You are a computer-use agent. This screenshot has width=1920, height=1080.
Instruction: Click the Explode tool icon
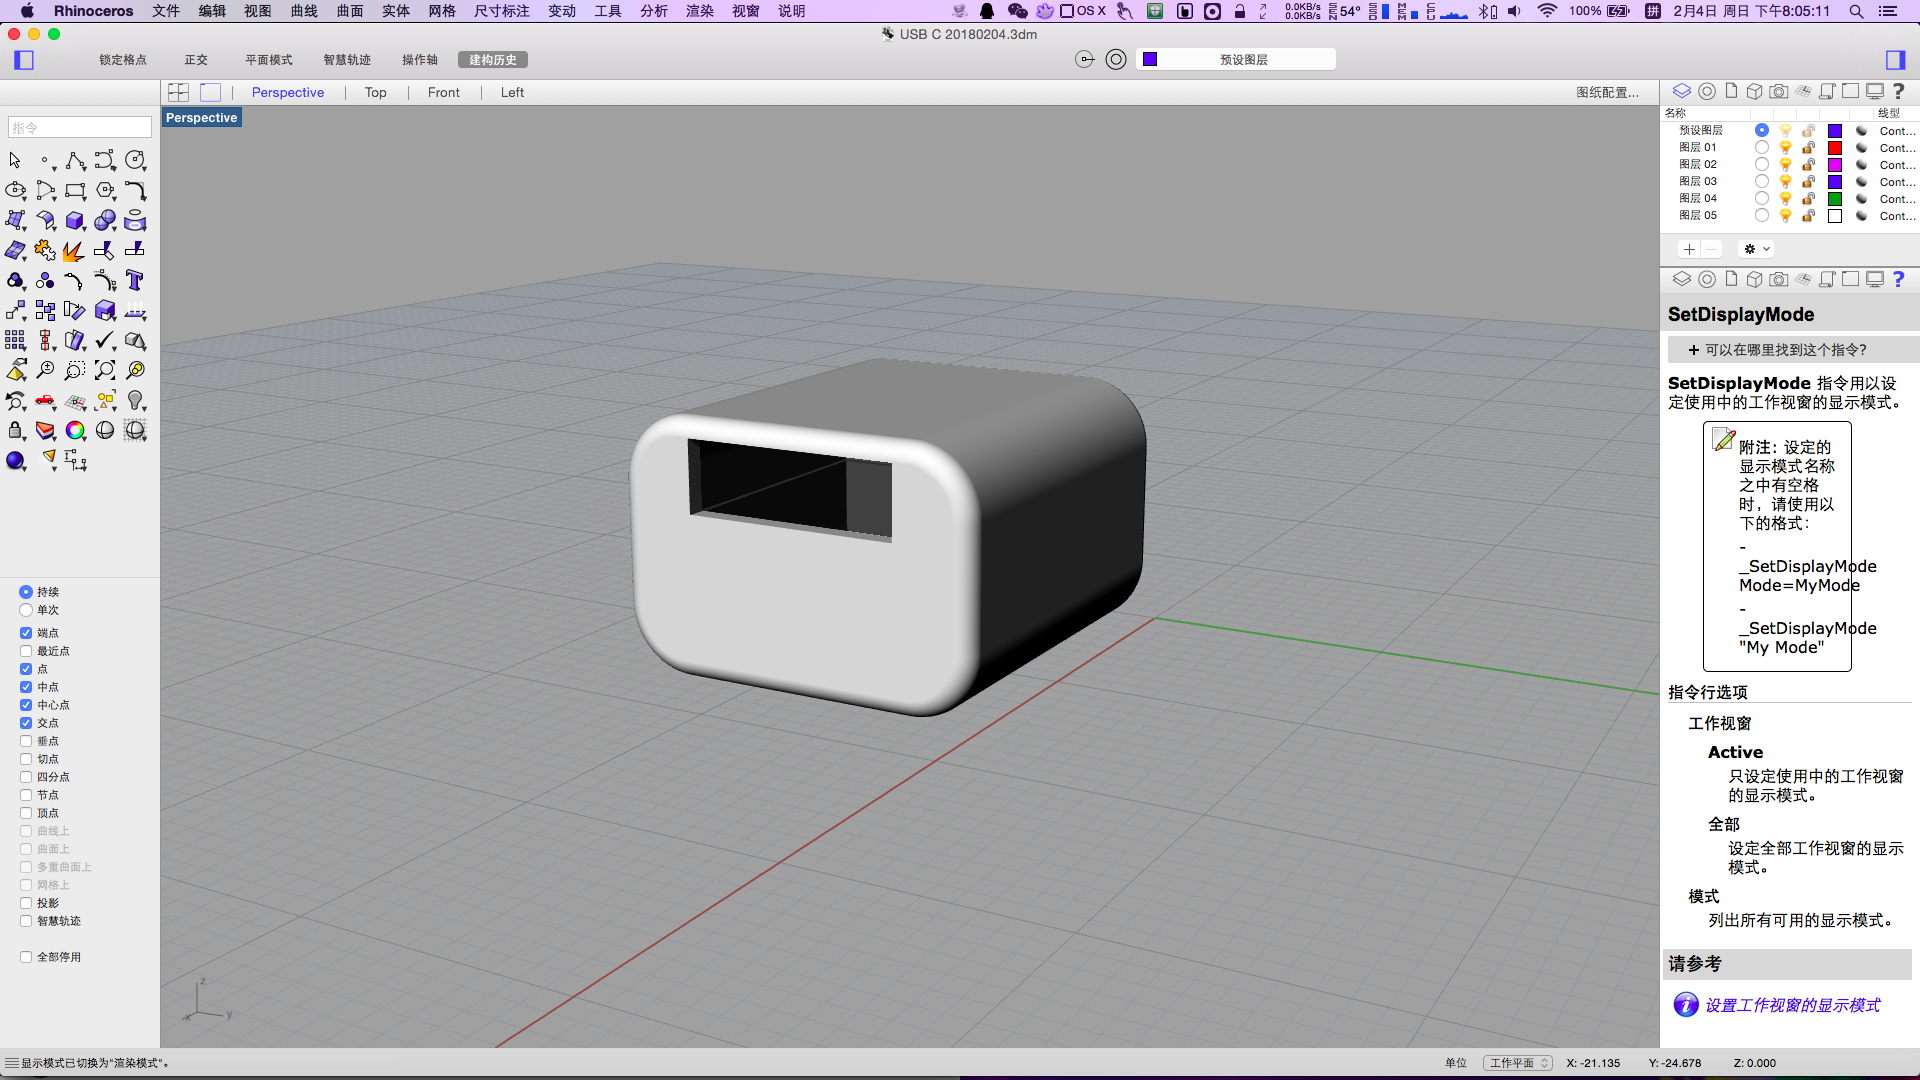point(74,251)
